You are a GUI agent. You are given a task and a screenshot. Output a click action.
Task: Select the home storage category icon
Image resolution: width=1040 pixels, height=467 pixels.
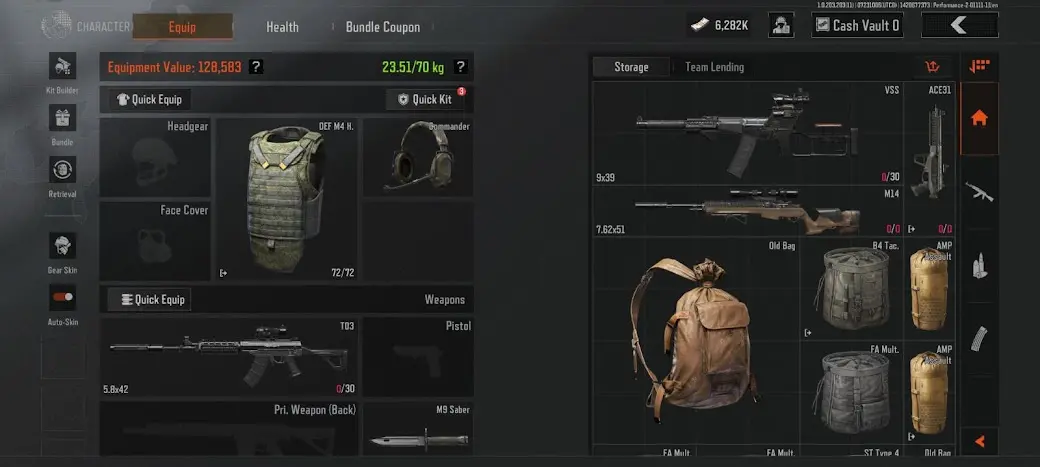click(x=979, y=118)
